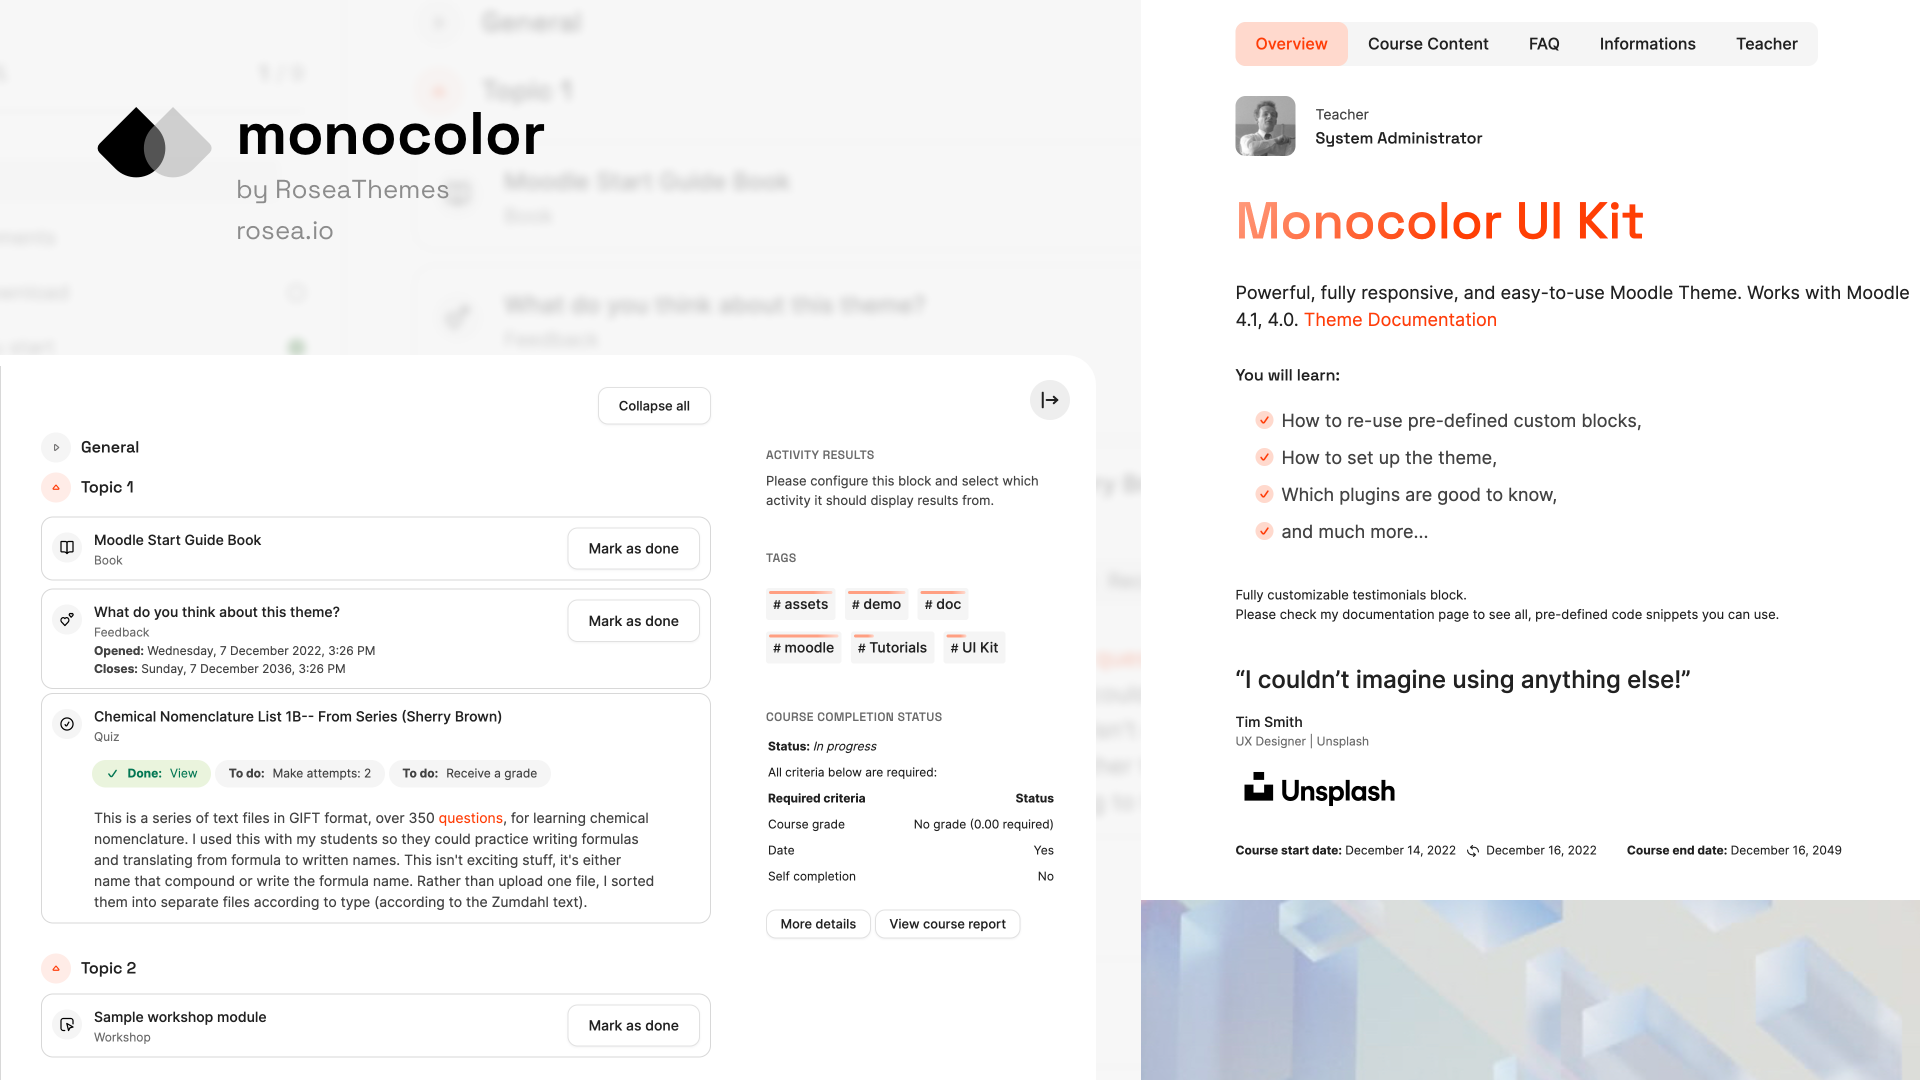Click the assets tag filter
The height and width of the screenshot is (1080, 1920).
[799, 604]
